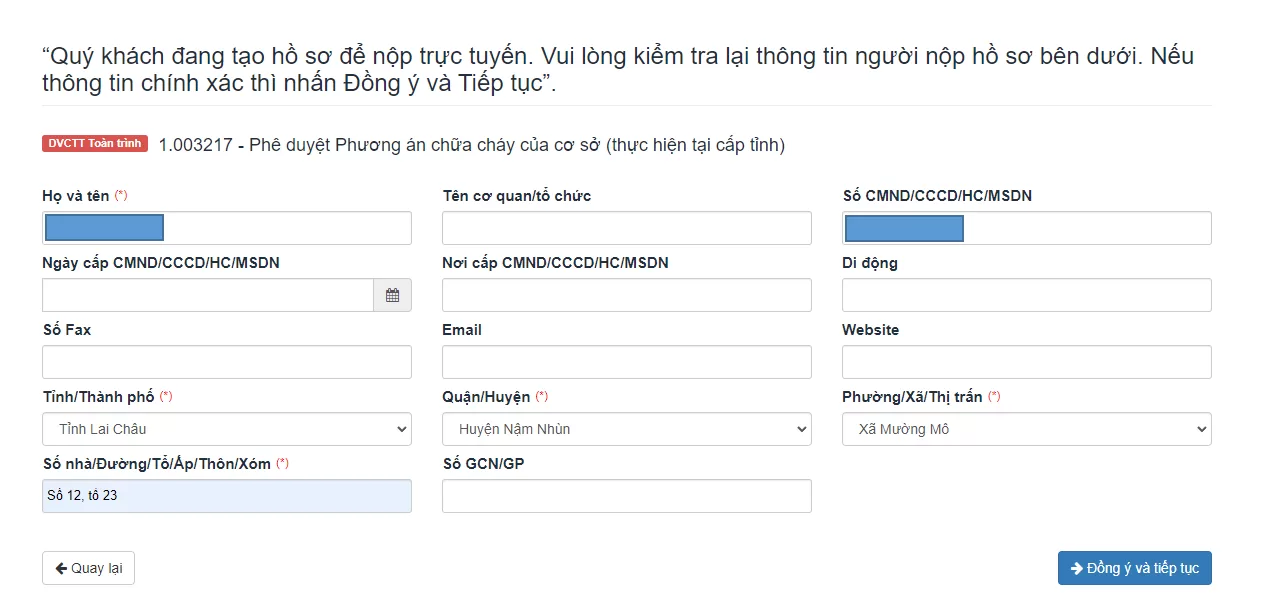Focus the Website input field

pyautogui.click(x=1027, y=362)
